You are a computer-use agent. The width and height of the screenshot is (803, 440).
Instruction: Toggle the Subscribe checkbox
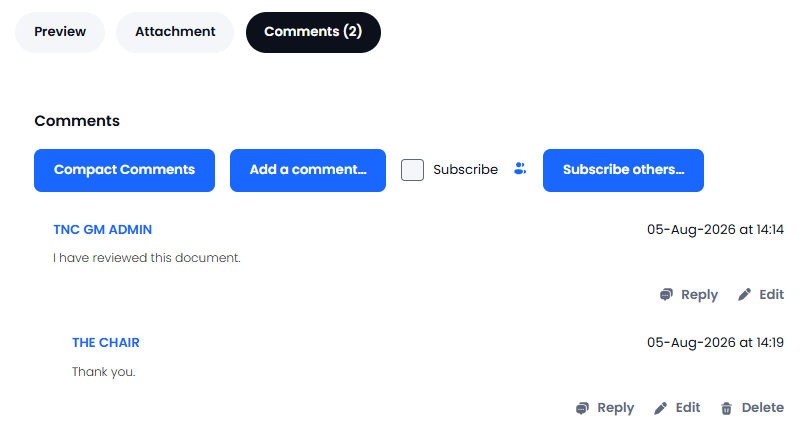point(412,170)
